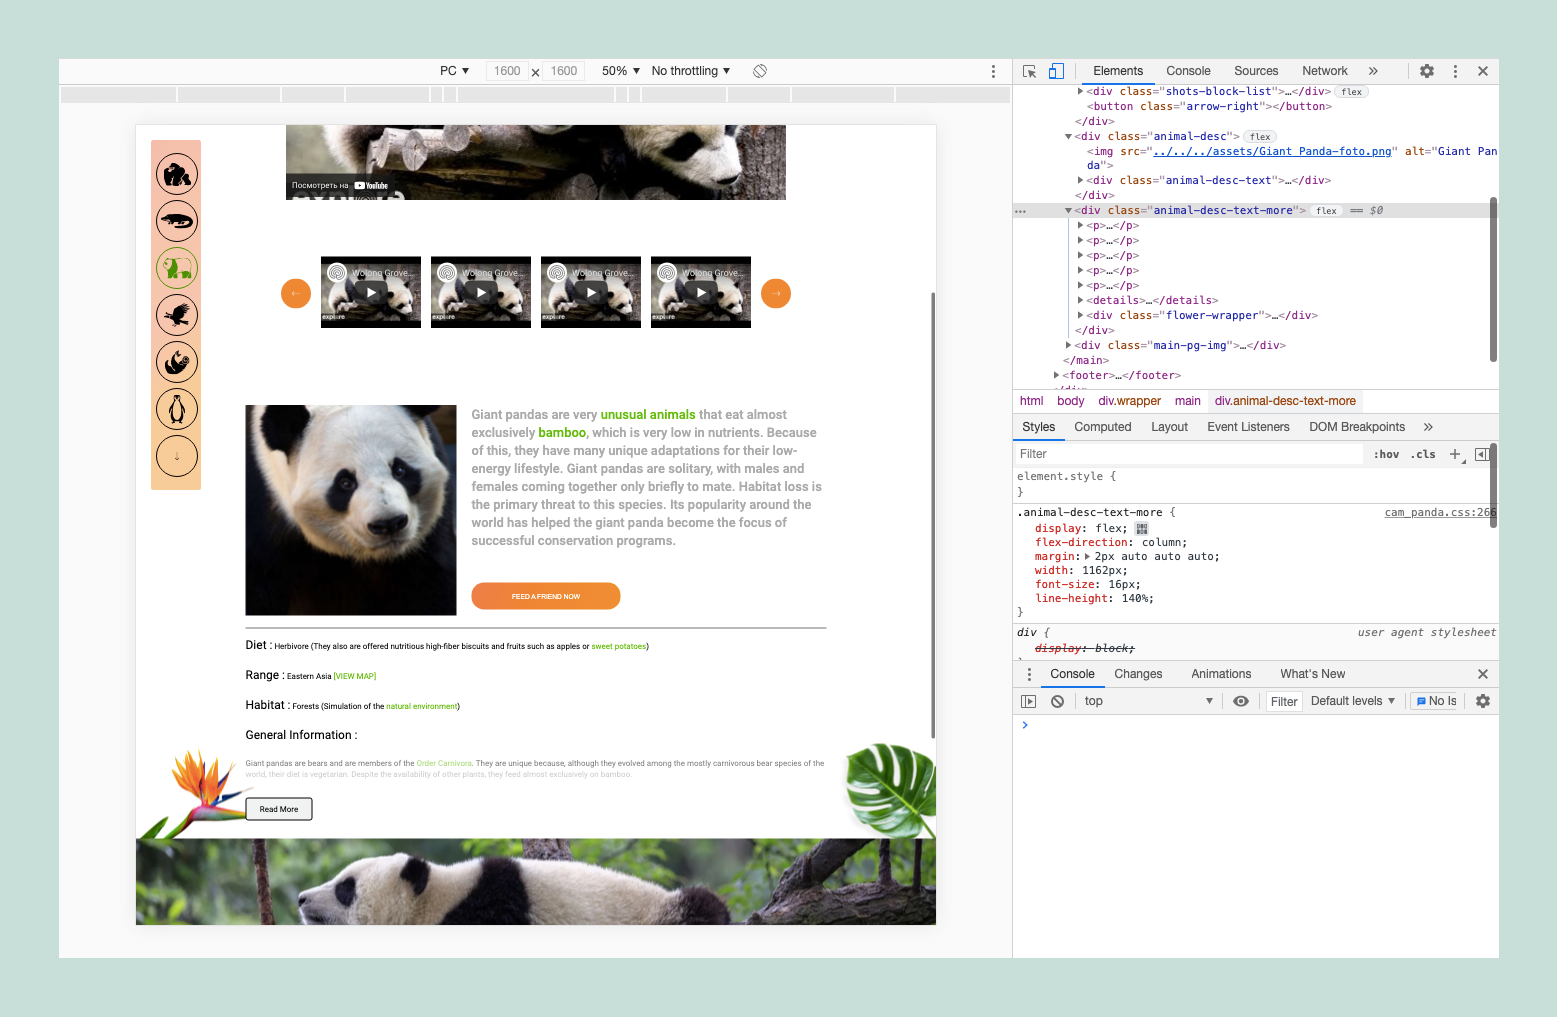The image size is (1557, 1017).
Task: Open DevTools settings gear
Action: point(1426,71)
